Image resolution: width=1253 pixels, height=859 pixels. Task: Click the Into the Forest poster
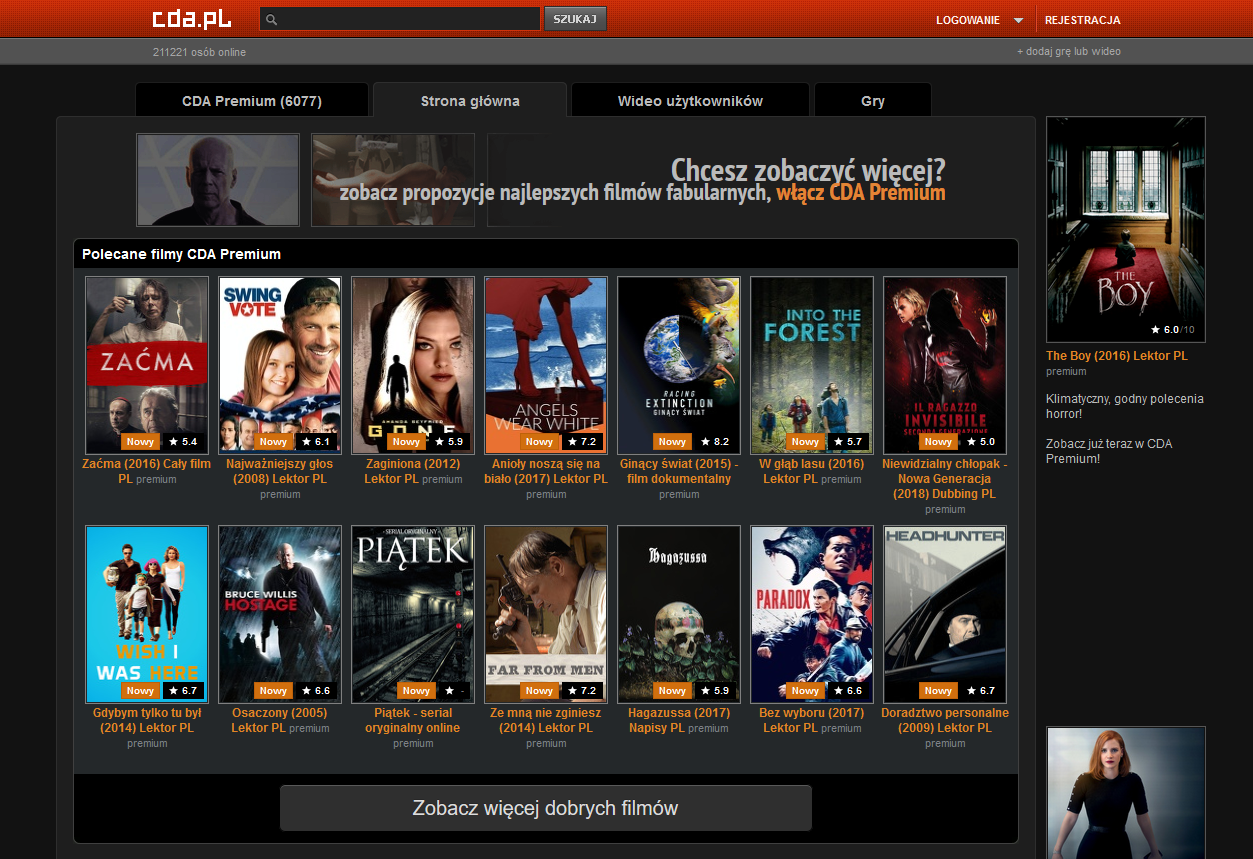[811, 365]
